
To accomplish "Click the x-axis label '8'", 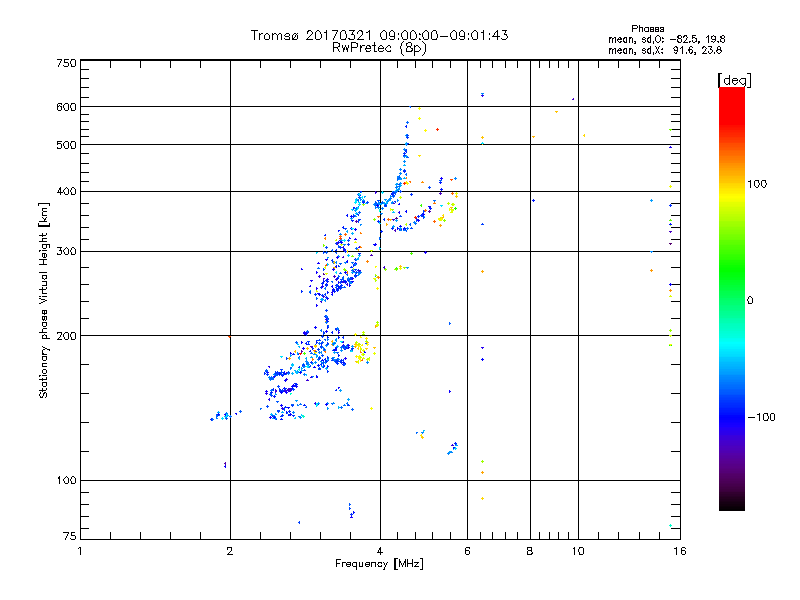I will pos(530,551).
